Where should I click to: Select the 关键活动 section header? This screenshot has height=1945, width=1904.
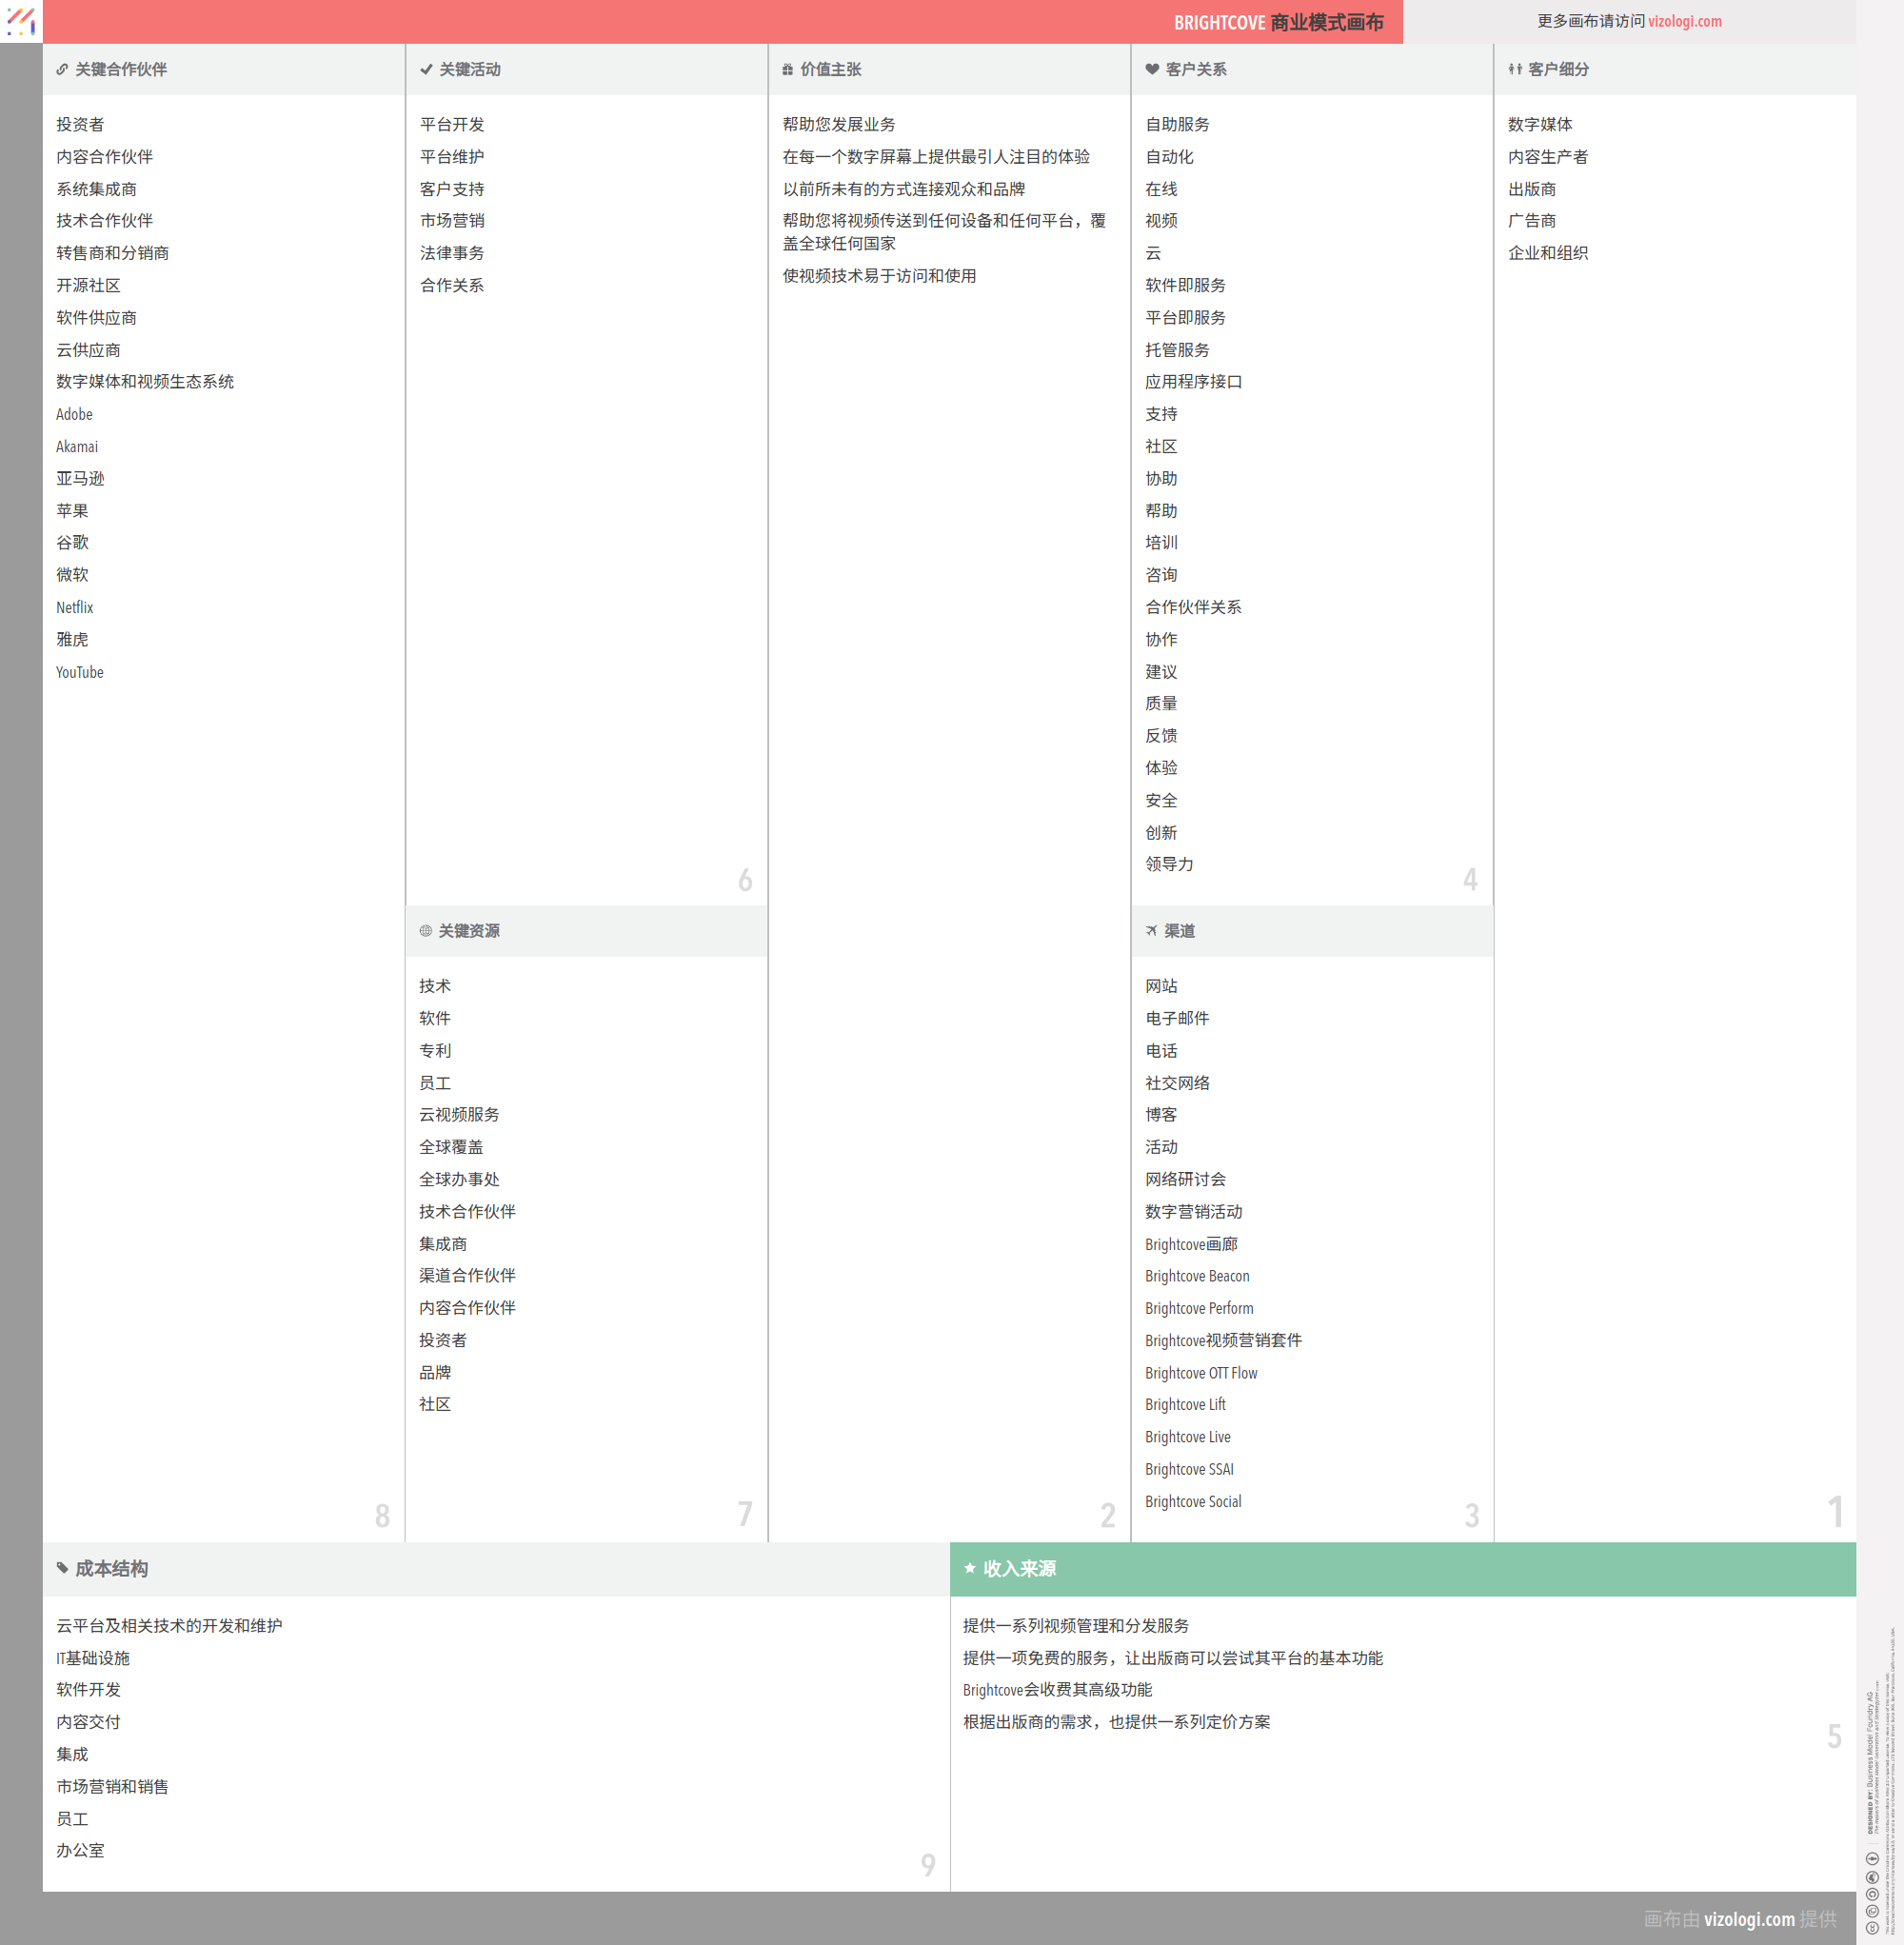470,69
